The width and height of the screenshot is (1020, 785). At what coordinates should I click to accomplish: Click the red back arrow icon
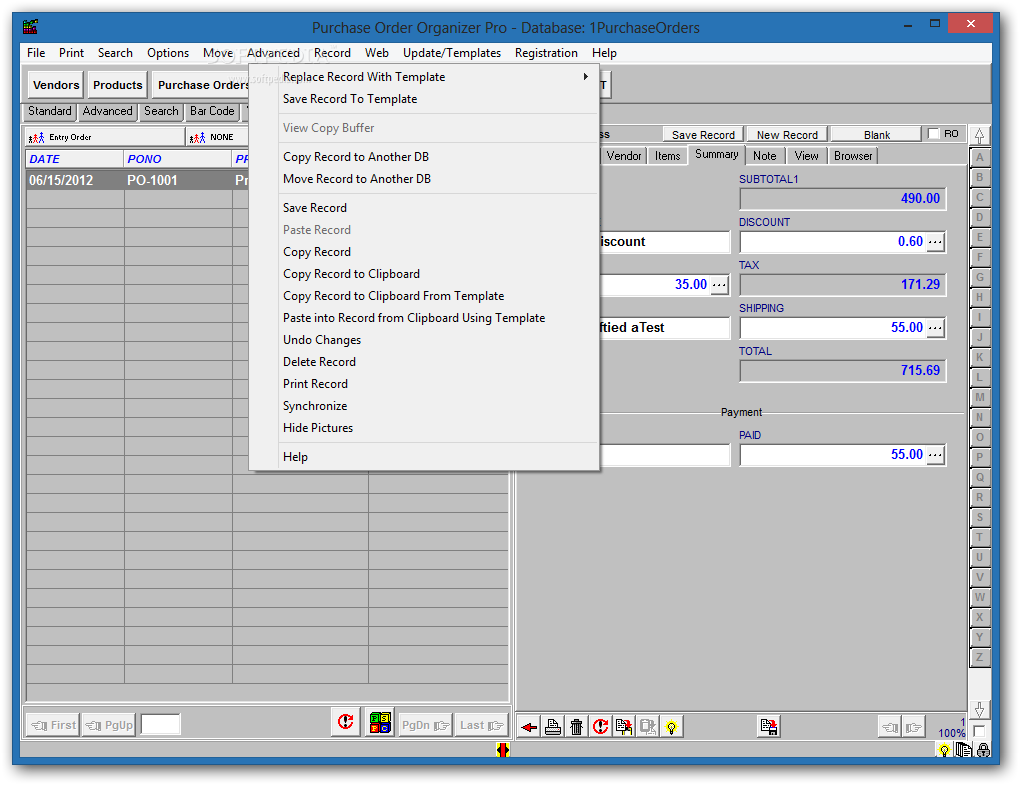point(529,726)
